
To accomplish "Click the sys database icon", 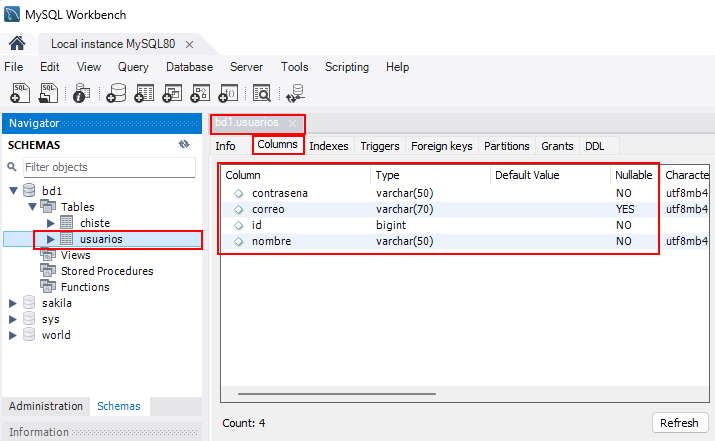I will (29, 319).
